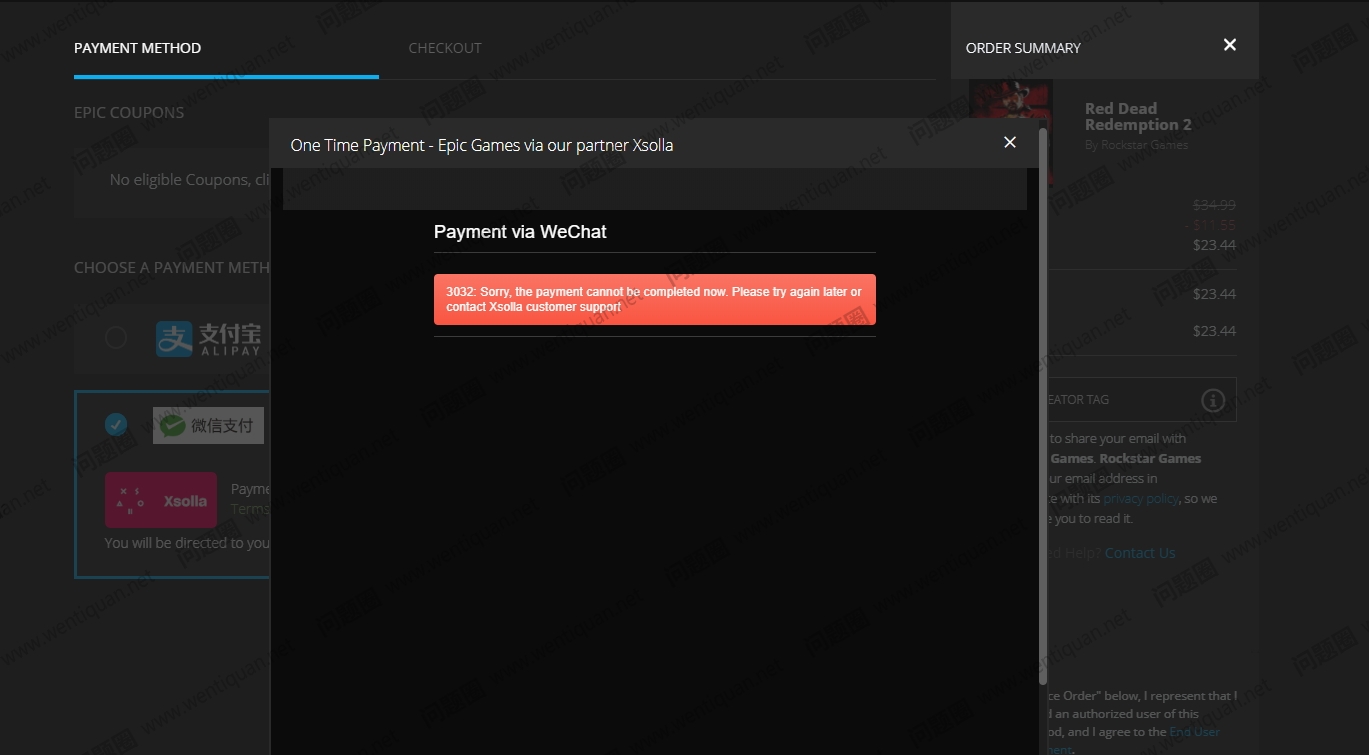The image size is (1369, 755).
Task: Click the Red Dead Redemption 2 title
Action: (1137, 117)
